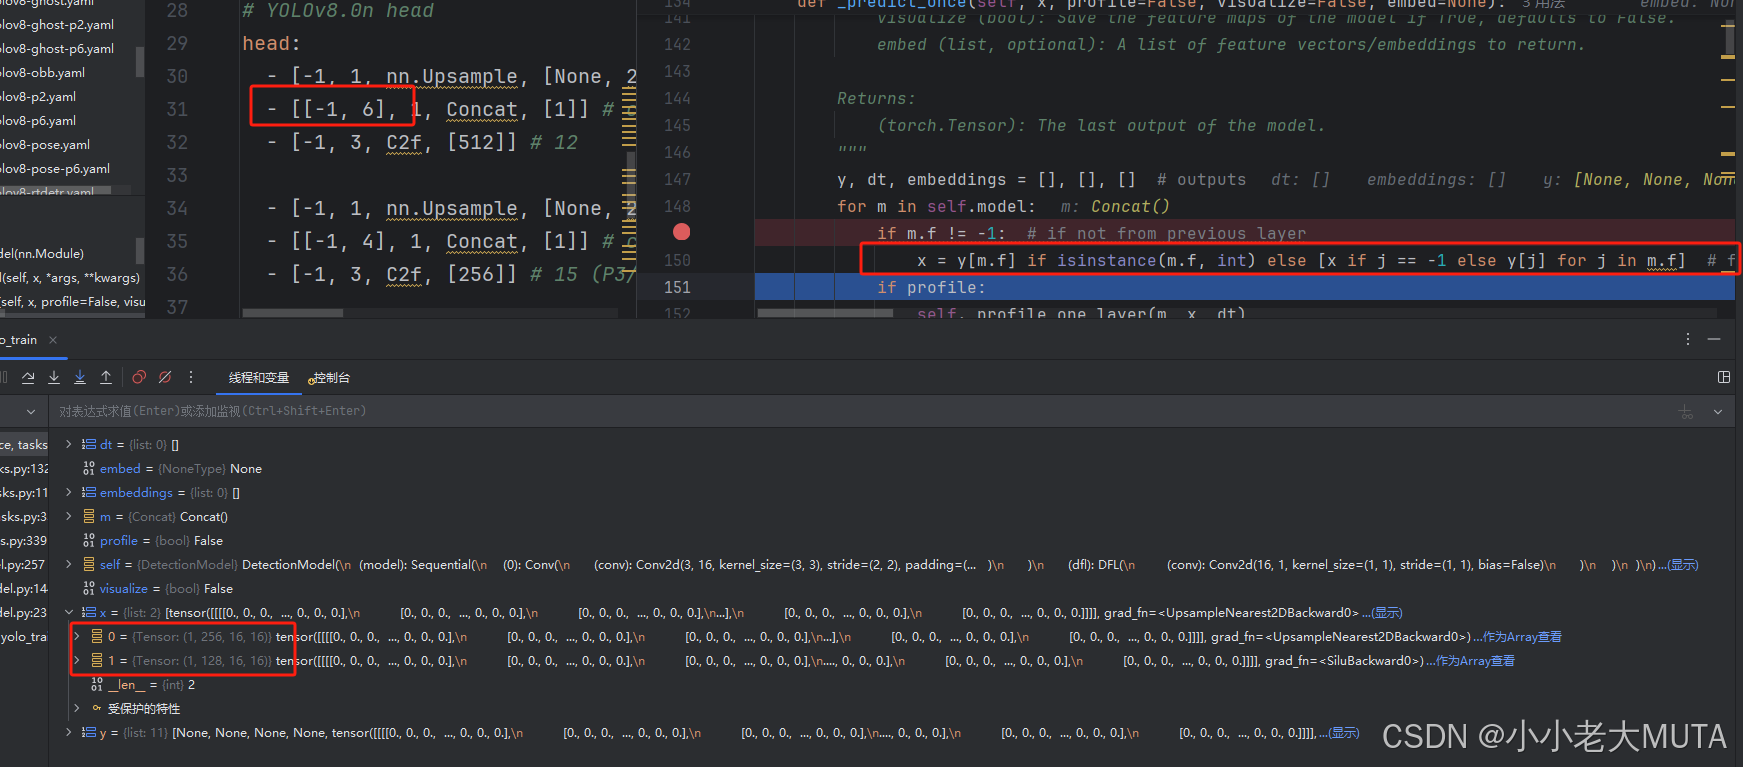Open yolov8-pose.yaml in project tree
Image resolution: width=1743 pixels, height=767 pixels.
45,144
